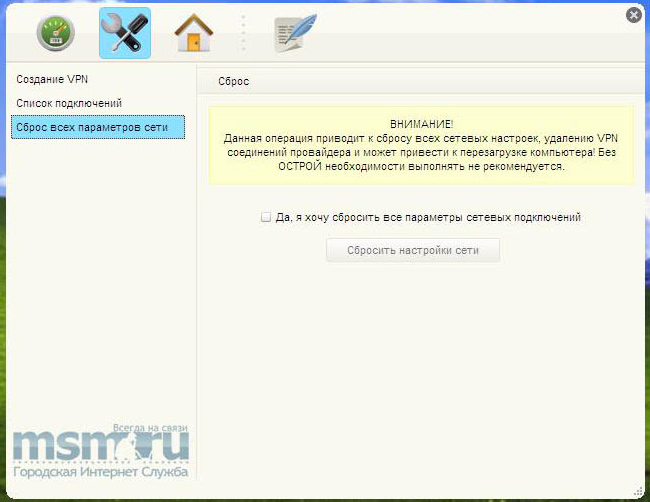Click the window resize grip corner
Image resolution: width=650 pixels, height=502 pixels.
[638, 492]
